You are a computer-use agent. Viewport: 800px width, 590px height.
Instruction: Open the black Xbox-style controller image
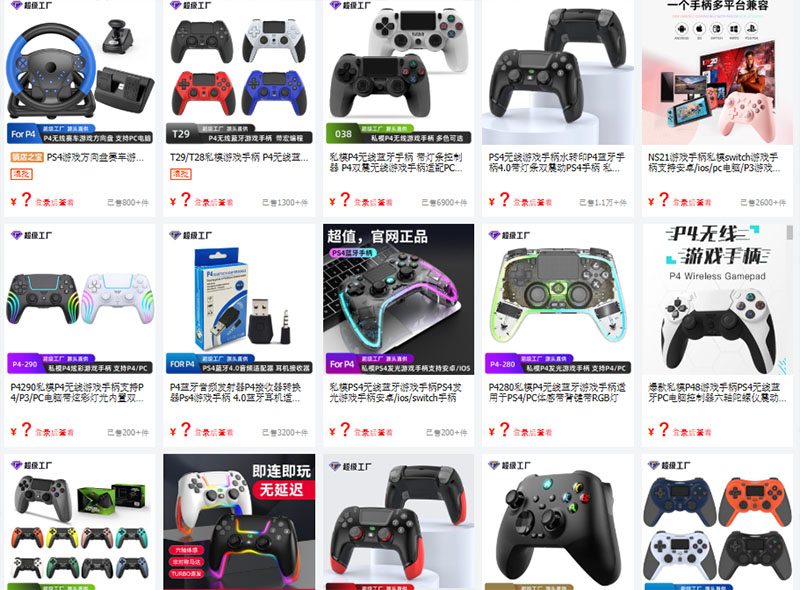point(558,522)
